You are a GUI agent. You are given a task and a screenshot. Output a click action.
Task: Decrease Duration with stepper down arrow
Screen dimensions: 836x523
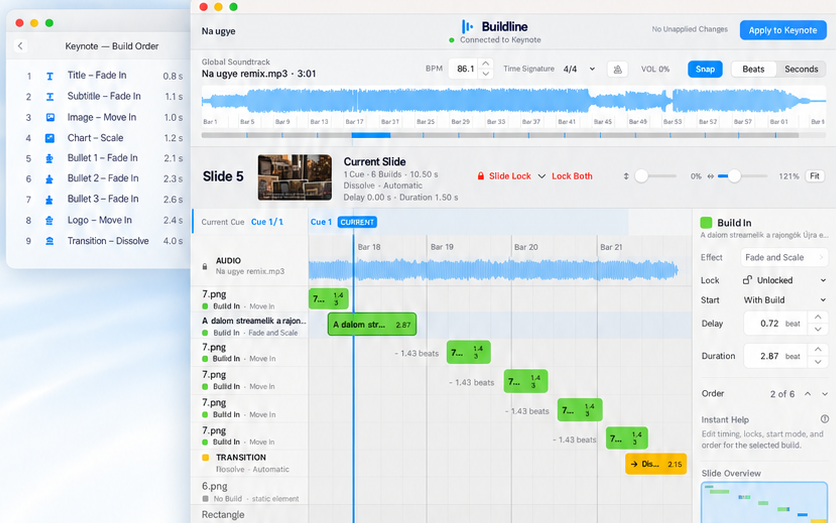pyautogui.click(x=818, y=362)
